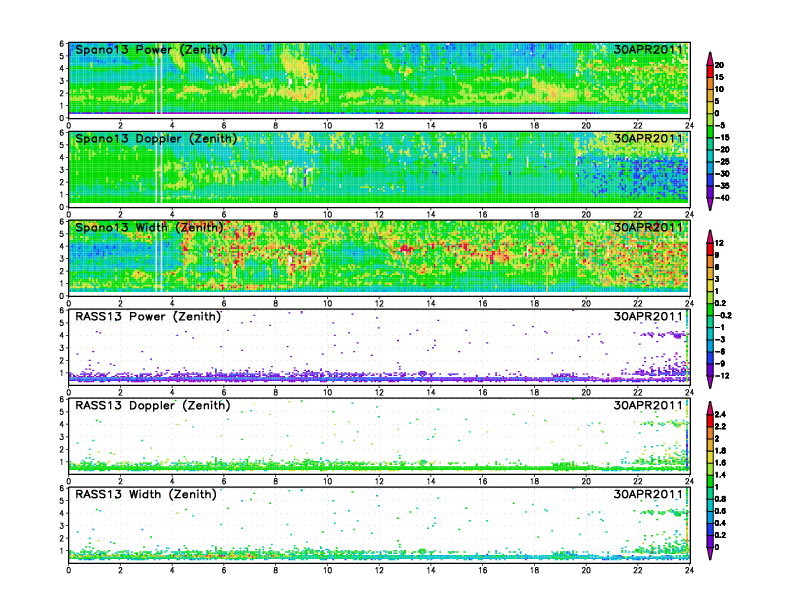Click the "-40" label on the top colorbar
This screenshot has width=792, height=612.
pos(722,198)
